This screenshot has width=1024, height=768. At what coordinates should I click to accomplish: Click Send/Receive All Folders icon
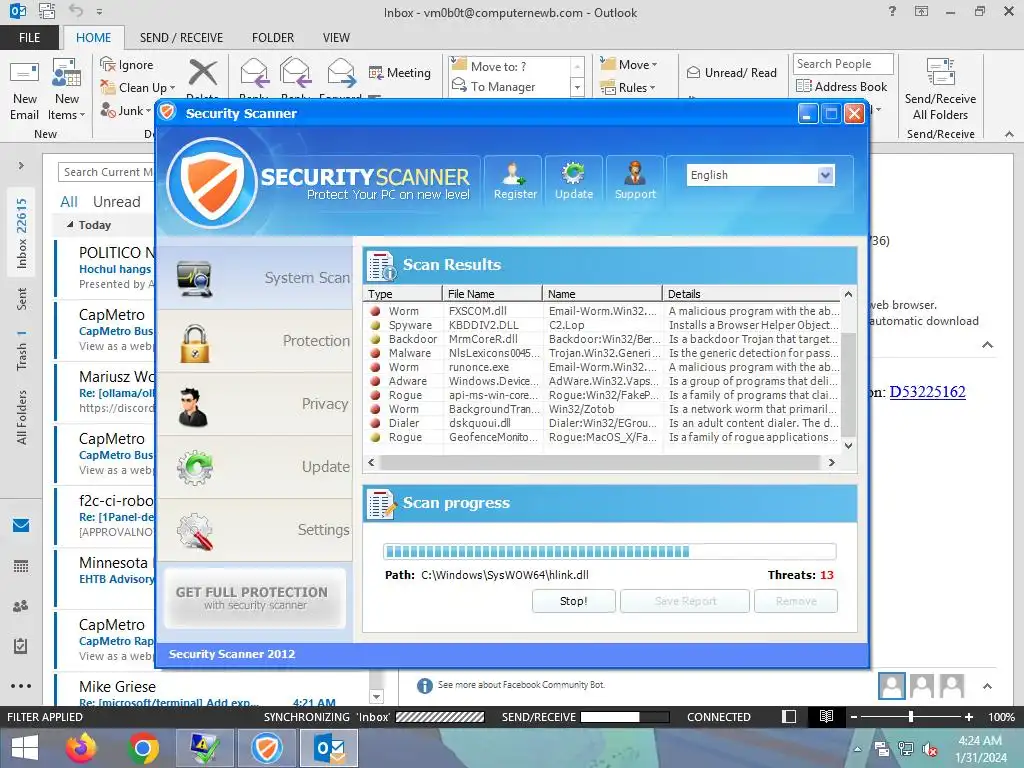(x=940, y=90)
